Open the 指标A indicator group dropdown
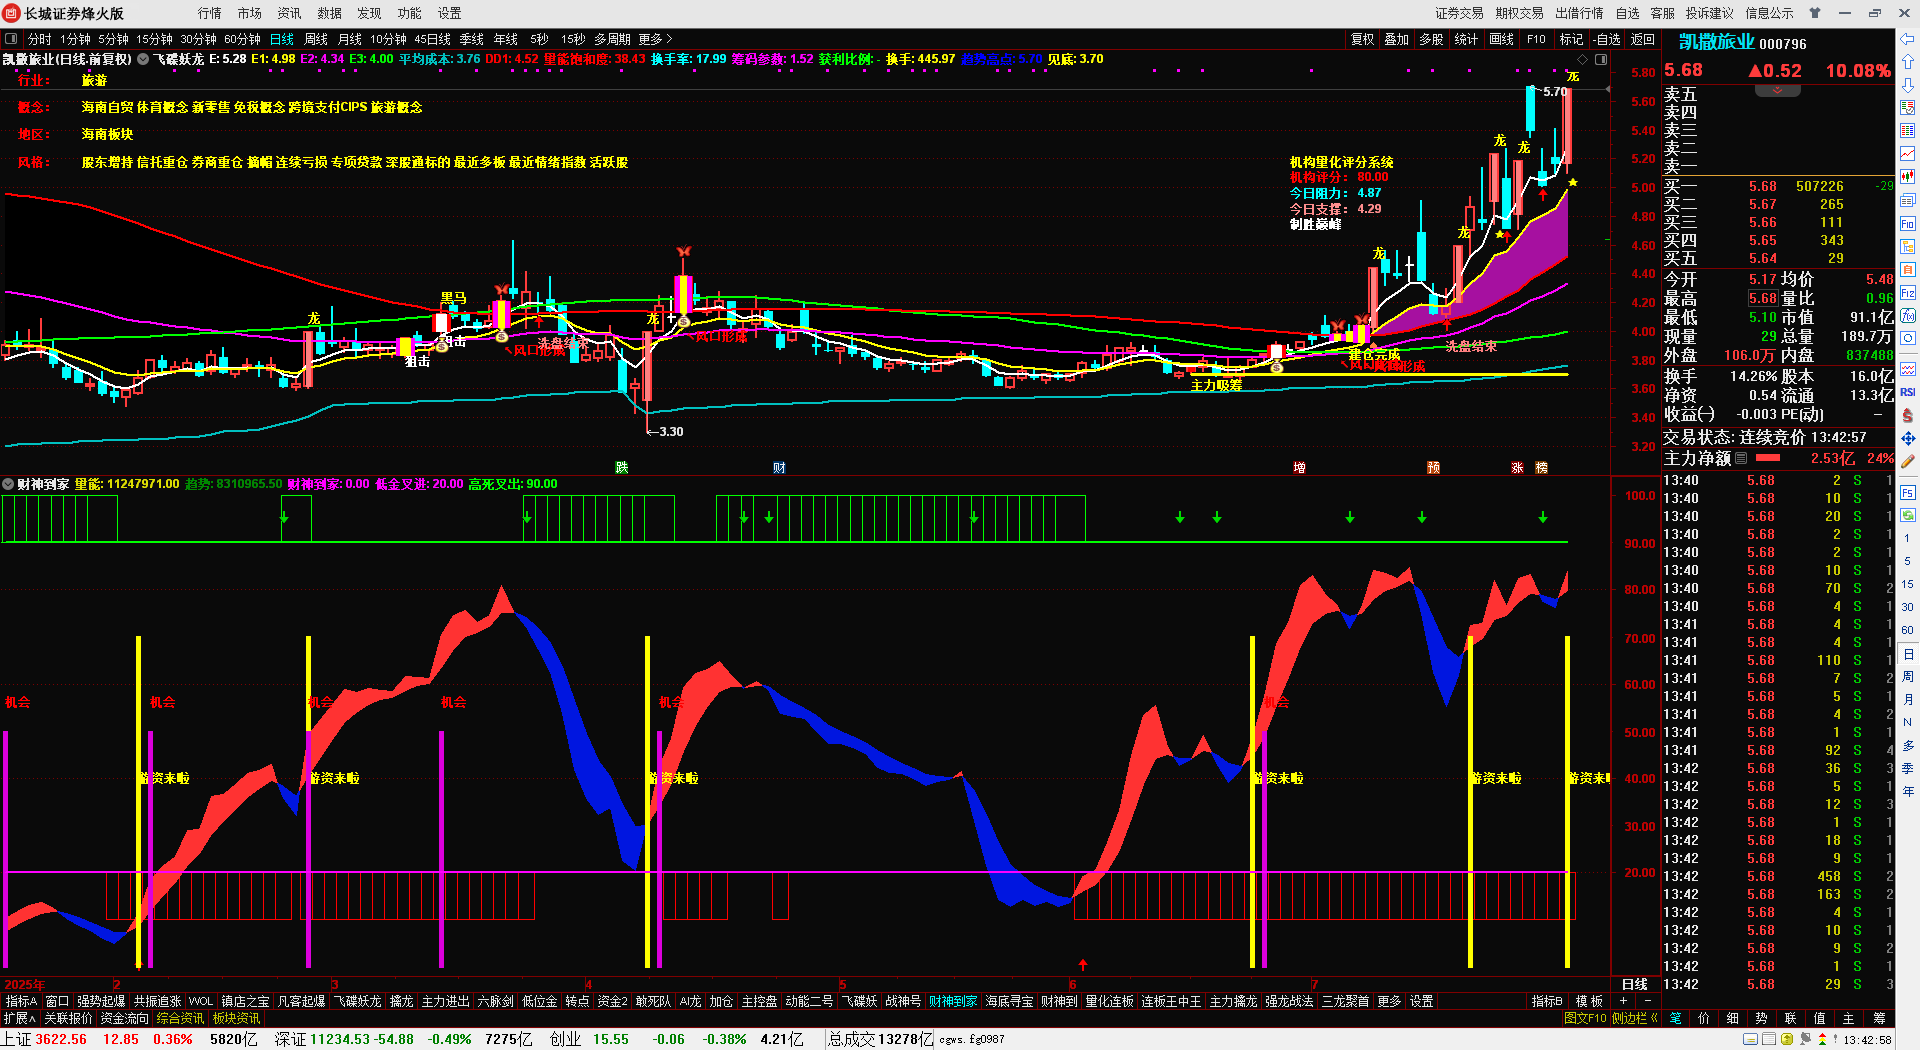1920x1050 pixels. pos(21,1001)
